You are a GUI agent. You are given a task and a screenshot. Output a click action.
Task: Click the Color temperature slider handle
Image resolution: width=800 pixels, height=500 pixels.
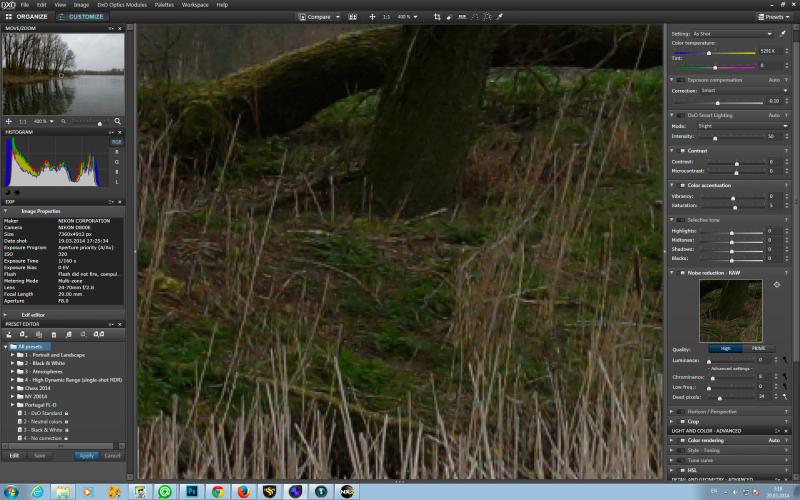(x=709, y=53)
